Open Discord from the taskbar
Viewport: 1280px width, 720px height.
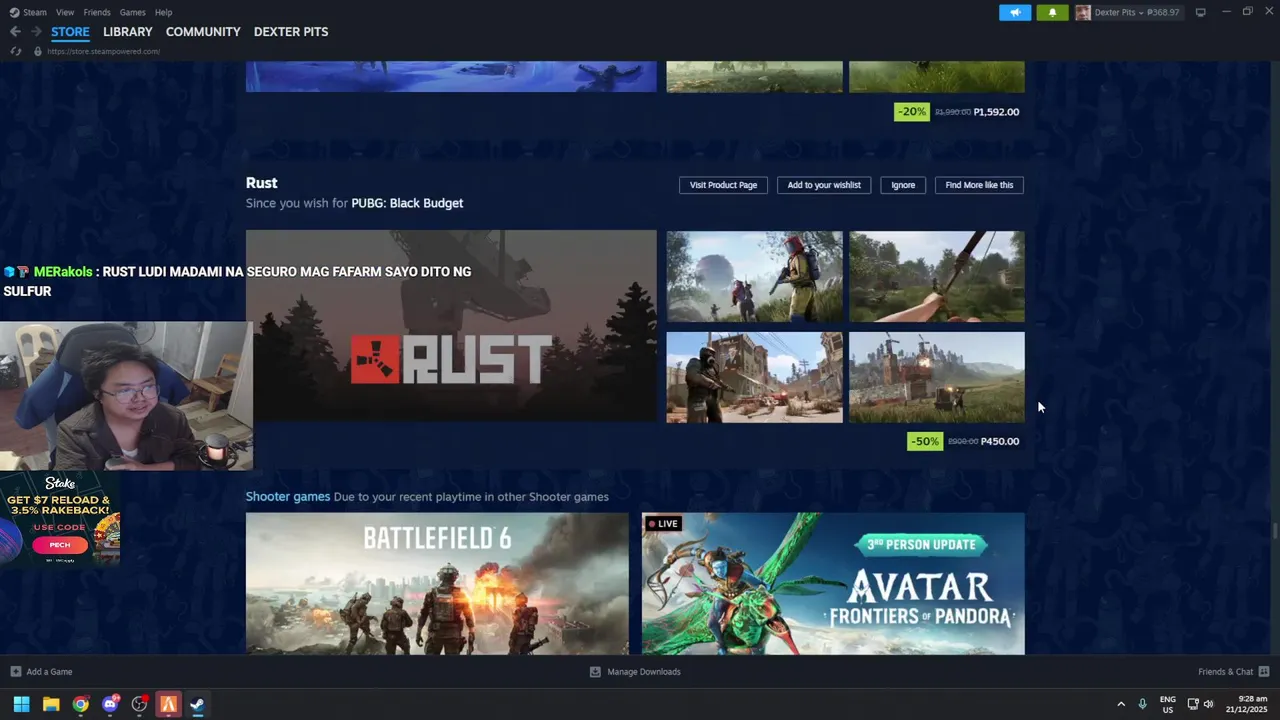(x=110, y=704)
